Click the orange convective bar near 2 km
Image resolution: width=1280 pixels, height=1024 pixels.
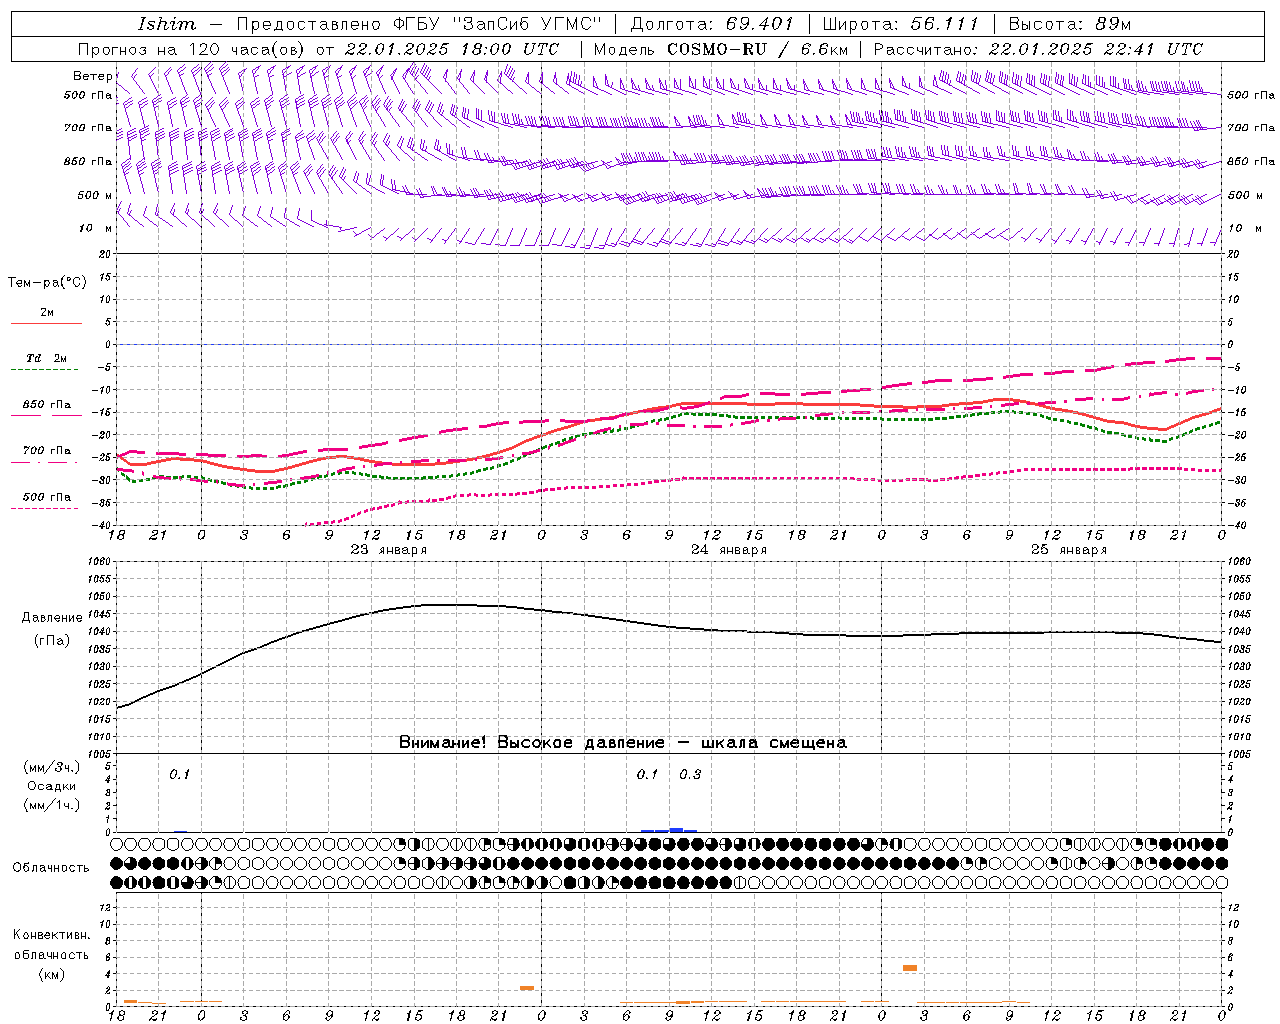click(527, 988)
